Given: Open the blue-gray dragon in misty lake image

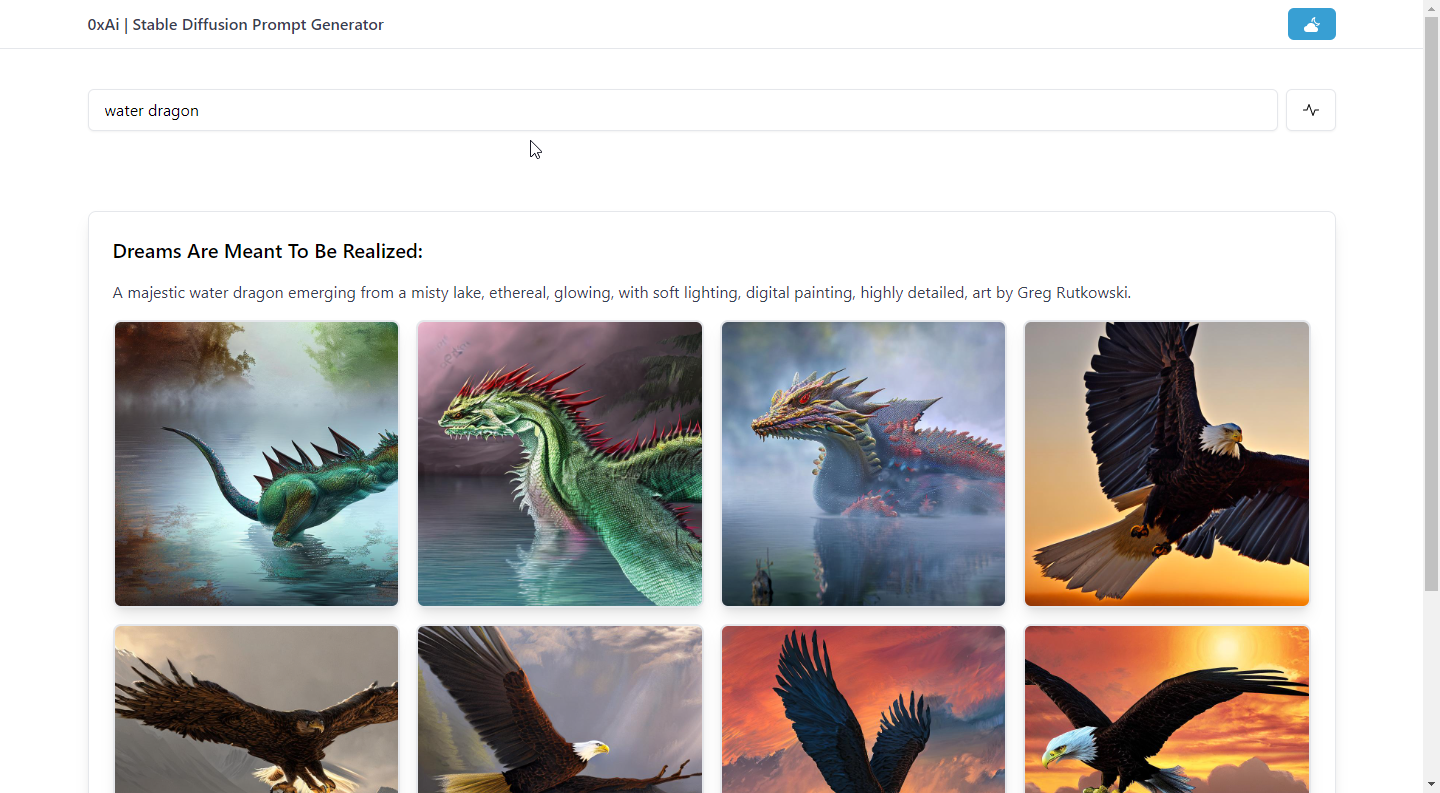Looking at the screenshot, I should [x=863, y=464].
